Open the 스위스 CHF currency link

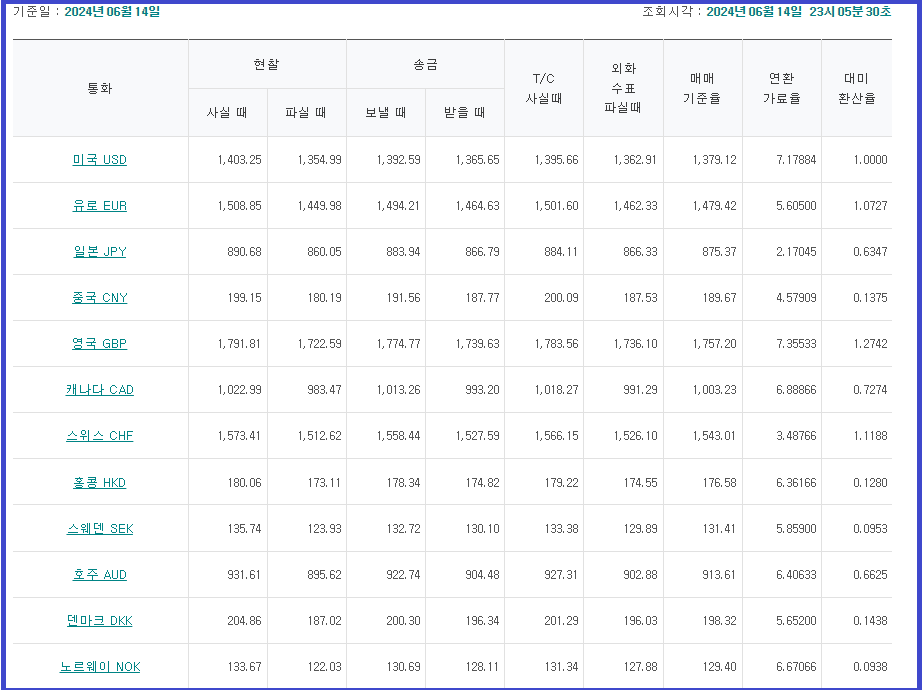pyautogui.click(x=99, y=436)
